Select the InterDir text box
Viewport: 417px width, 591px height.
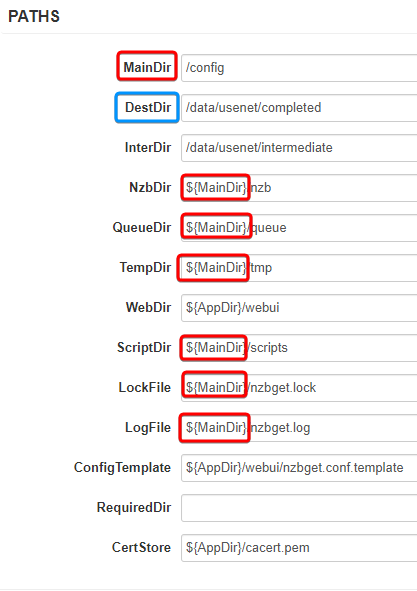(299, 148)
